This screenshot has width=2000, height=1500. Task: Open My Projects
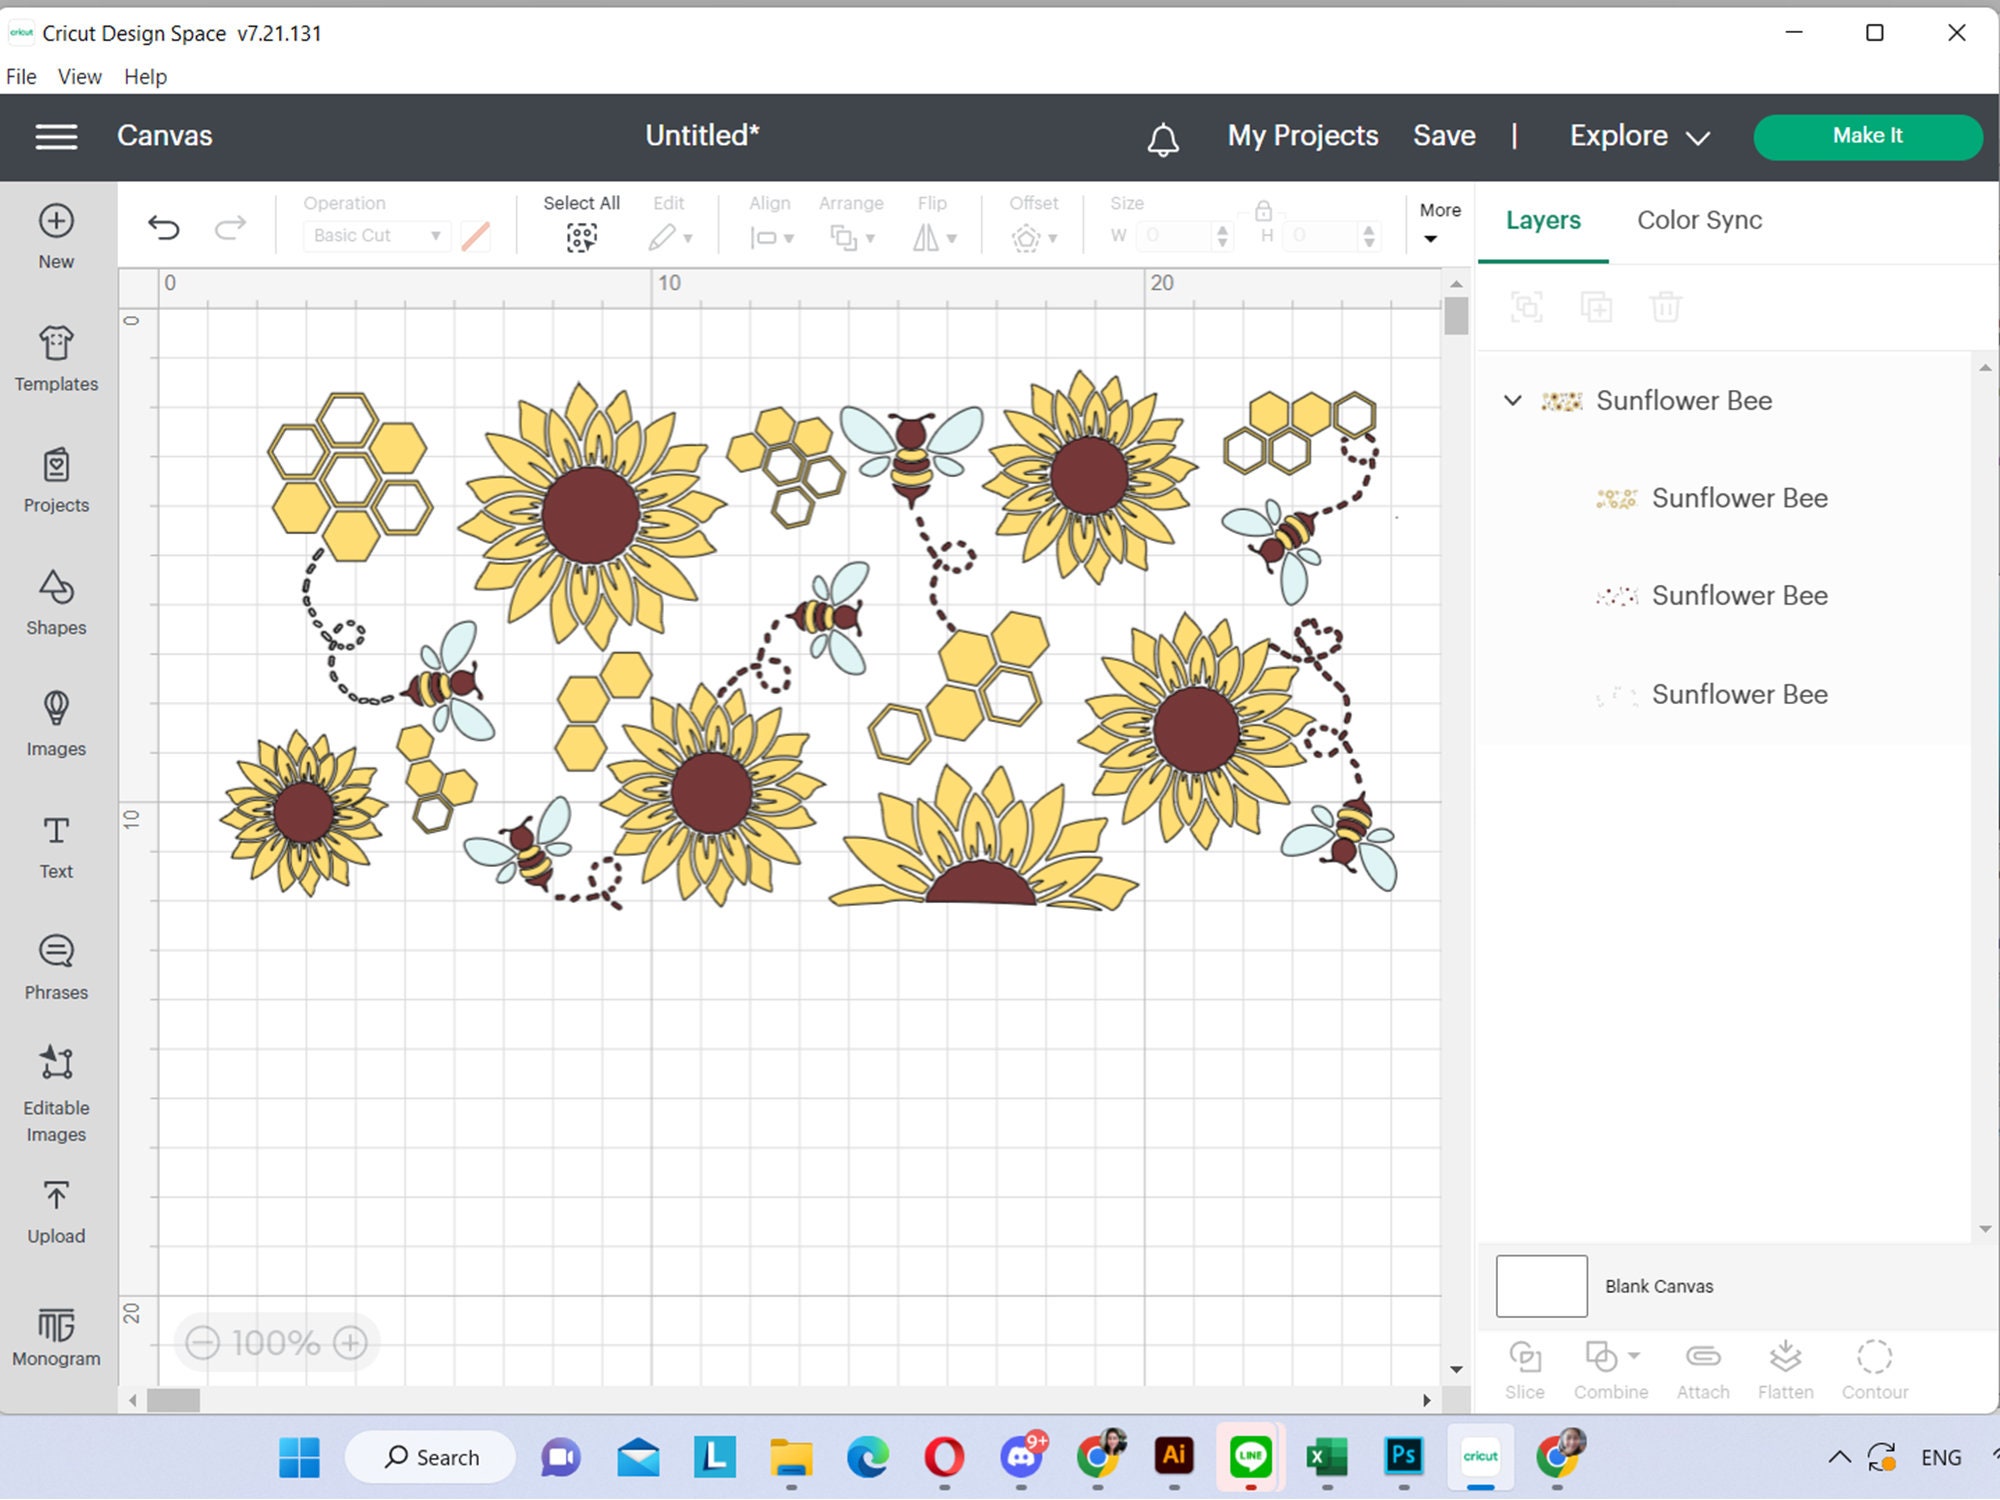pyautogui.click(x=1303, y=136)
